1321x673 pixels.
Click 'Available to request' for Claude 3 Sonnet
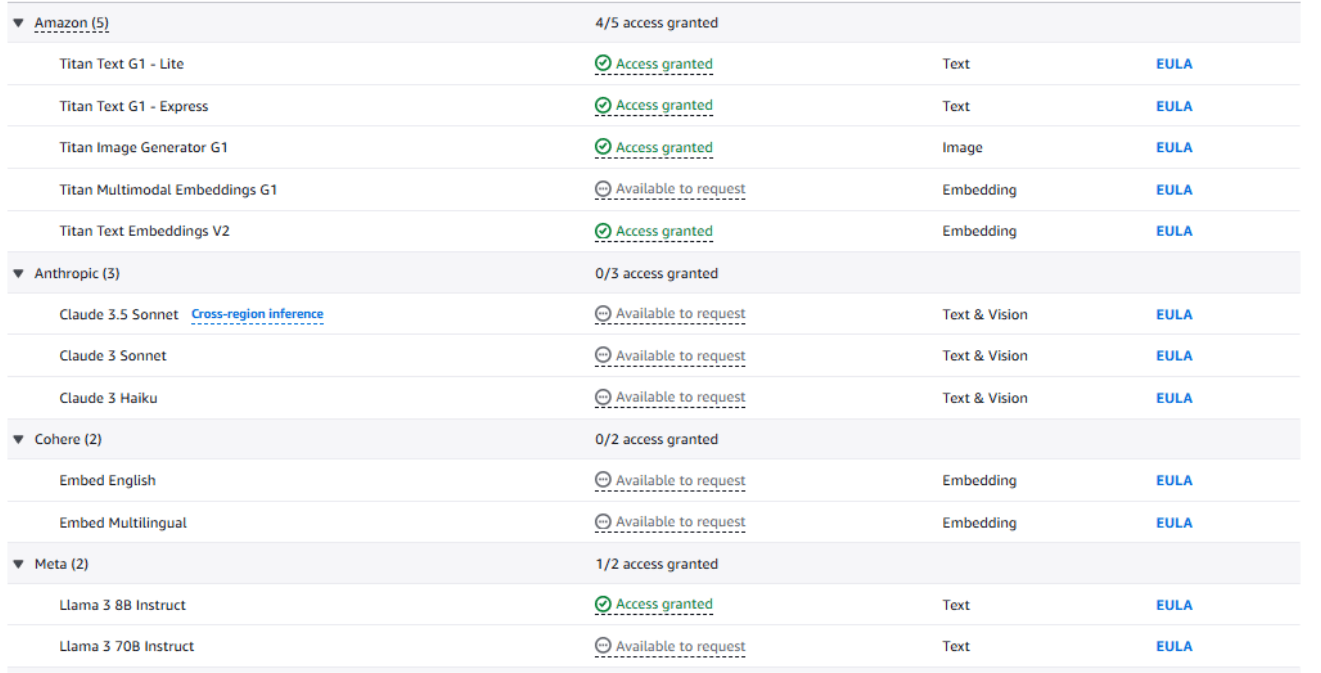[x=680, y=356]
